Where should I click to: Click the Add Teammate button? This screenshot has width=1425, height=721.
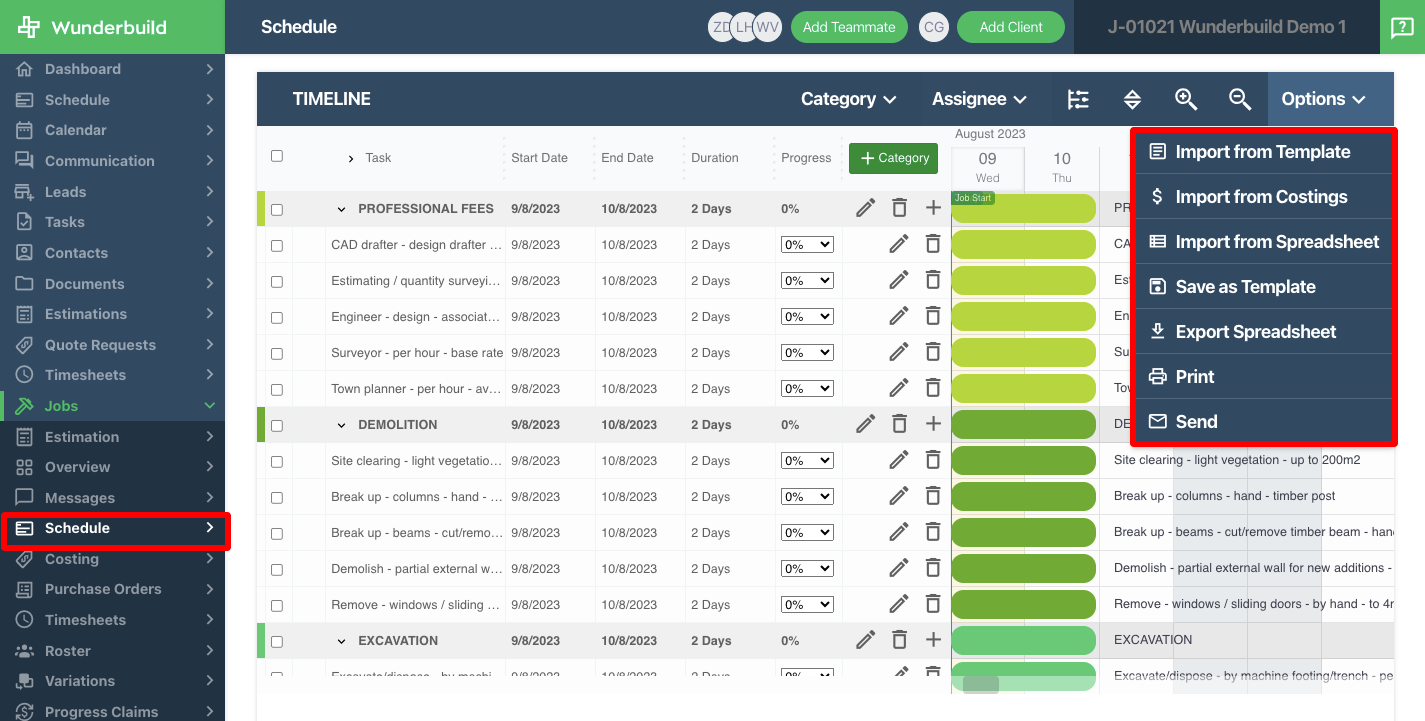coord(849,27)
